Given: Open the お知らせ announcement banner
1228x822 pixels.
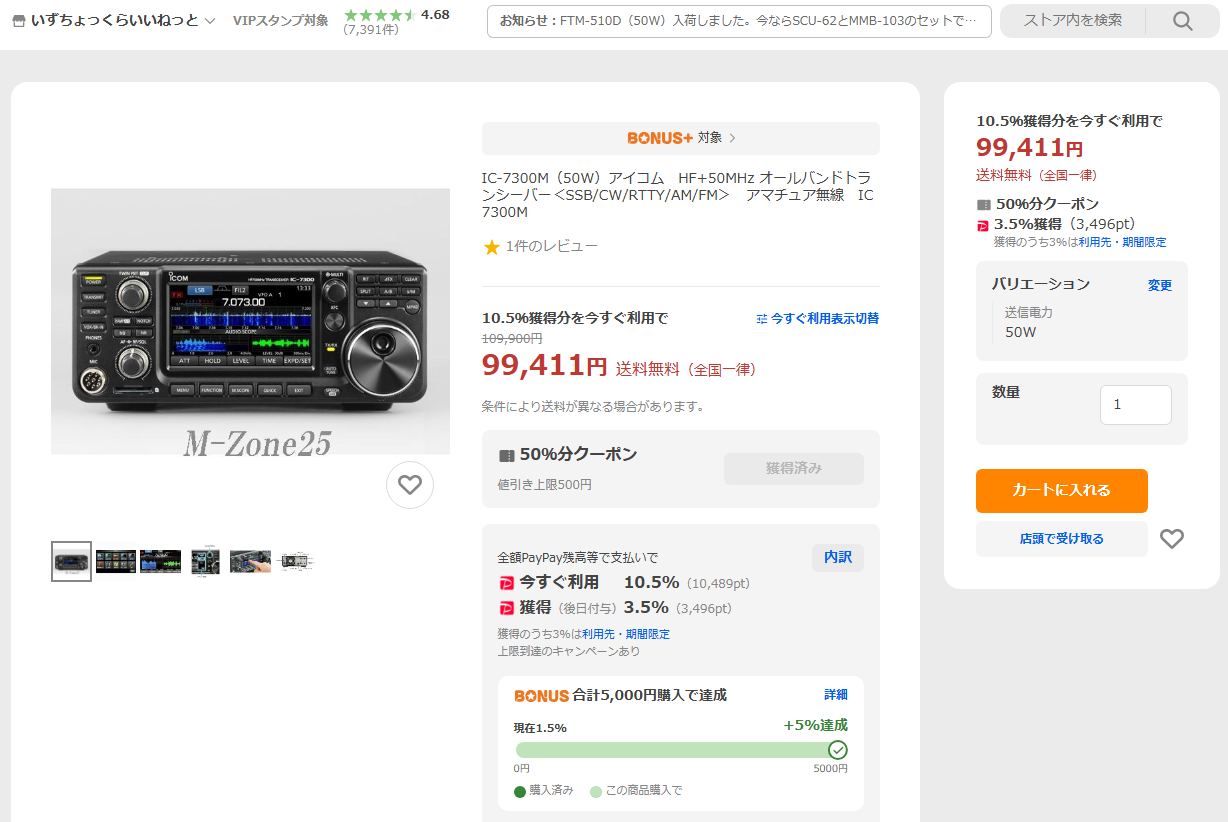Looking at the screenshot, I should [x=739, y=21].
